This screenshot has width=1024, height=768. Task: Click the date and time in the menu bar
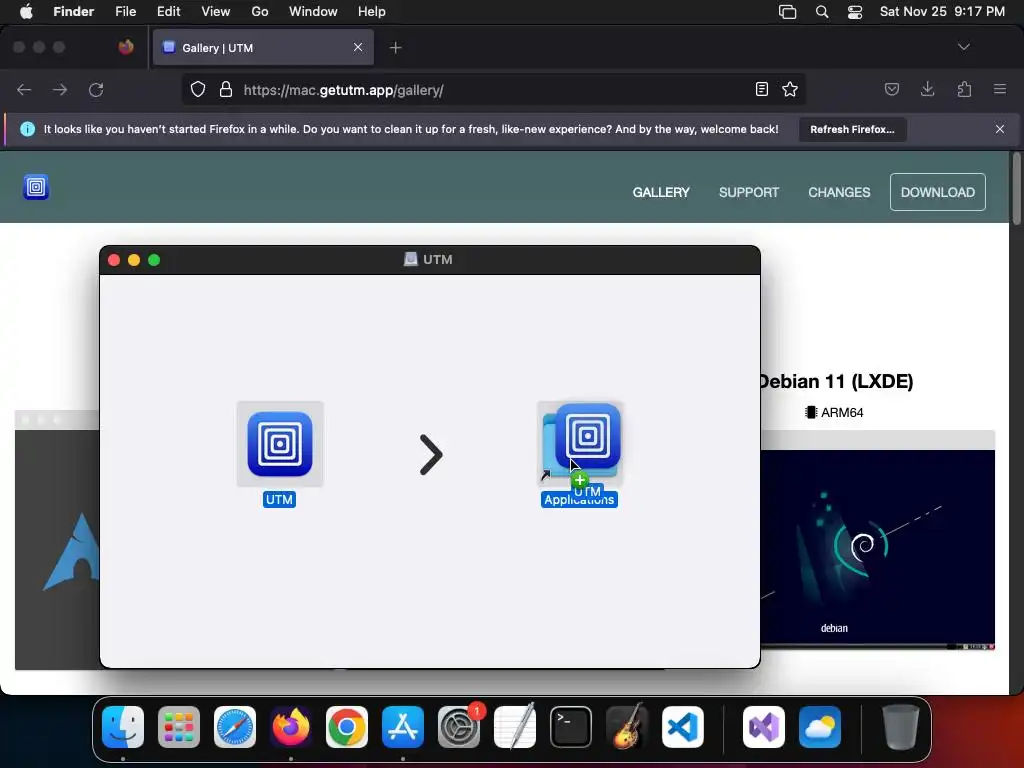942,12
